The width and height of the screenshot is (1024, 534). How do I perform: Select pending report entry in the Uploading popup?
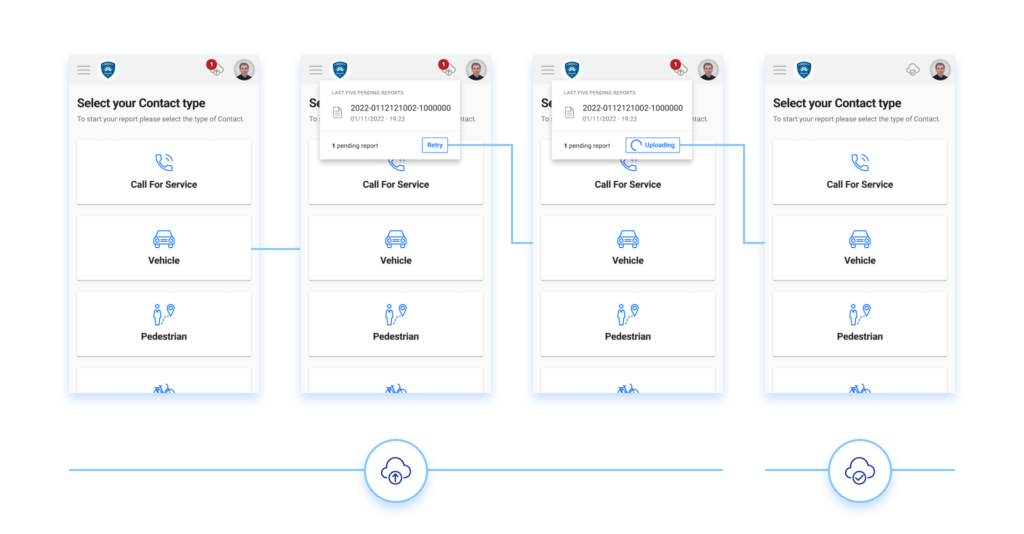tap(632, 112)
